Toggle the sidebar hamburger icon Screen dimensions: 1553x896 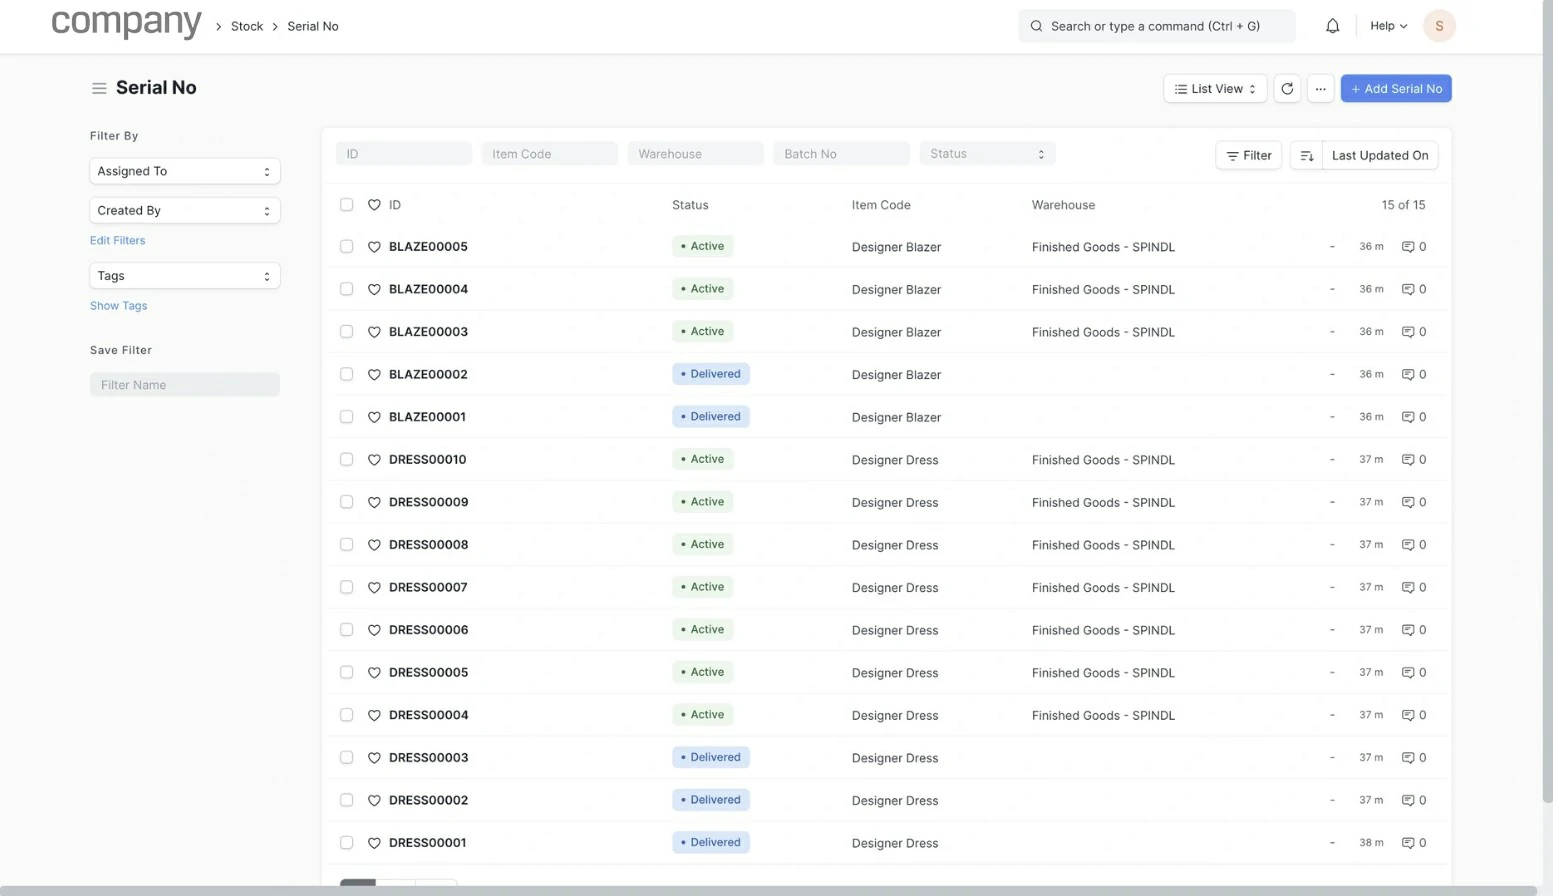(99, 88)
